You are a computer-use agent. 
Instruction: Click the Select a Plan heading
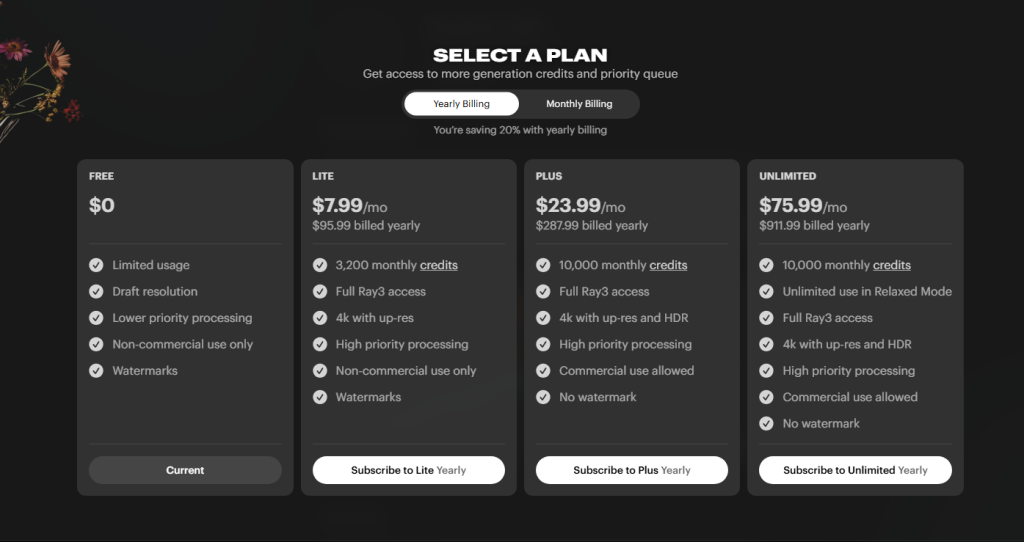coord(520,56)
